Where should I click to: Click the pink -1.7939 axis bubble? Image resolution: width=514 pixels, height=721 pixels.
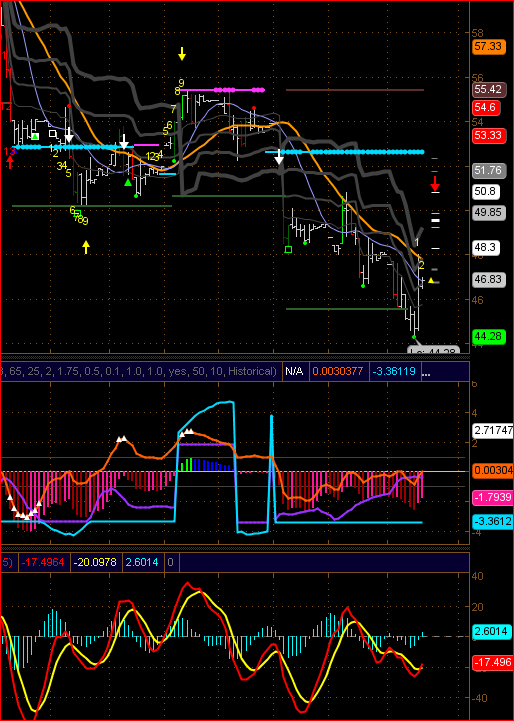coord(493,498)
